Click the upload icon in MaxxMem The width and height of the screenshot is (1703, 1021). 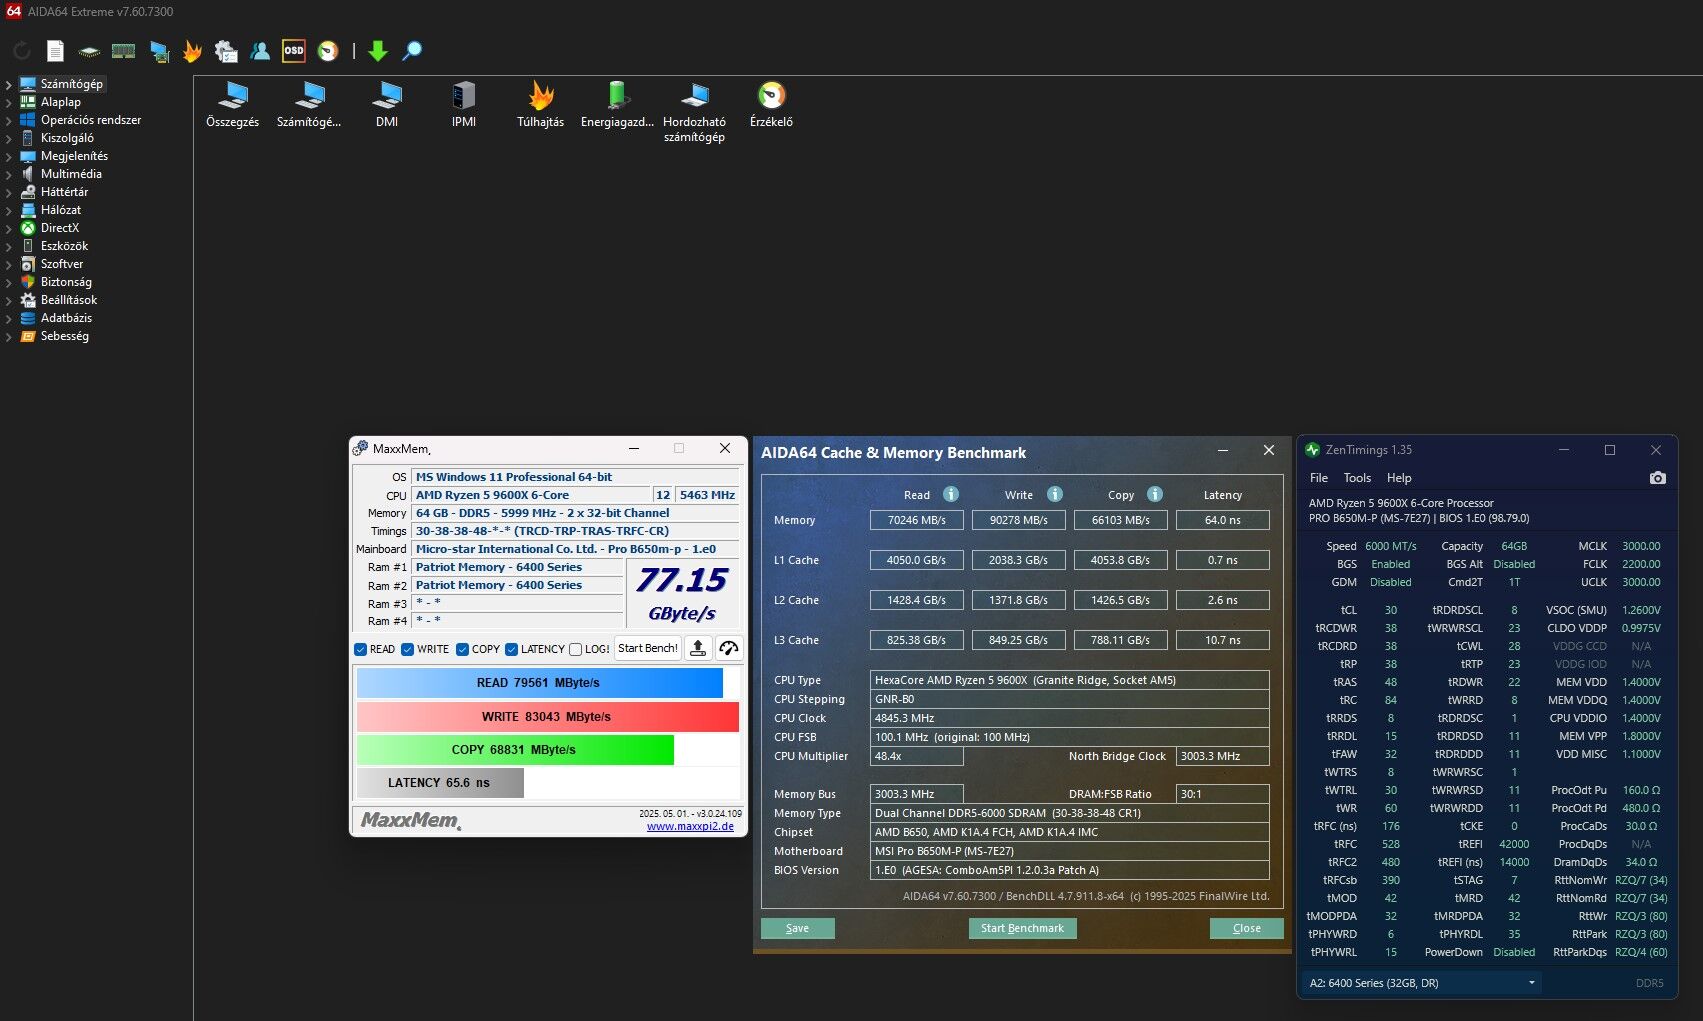tap(698, 649)
